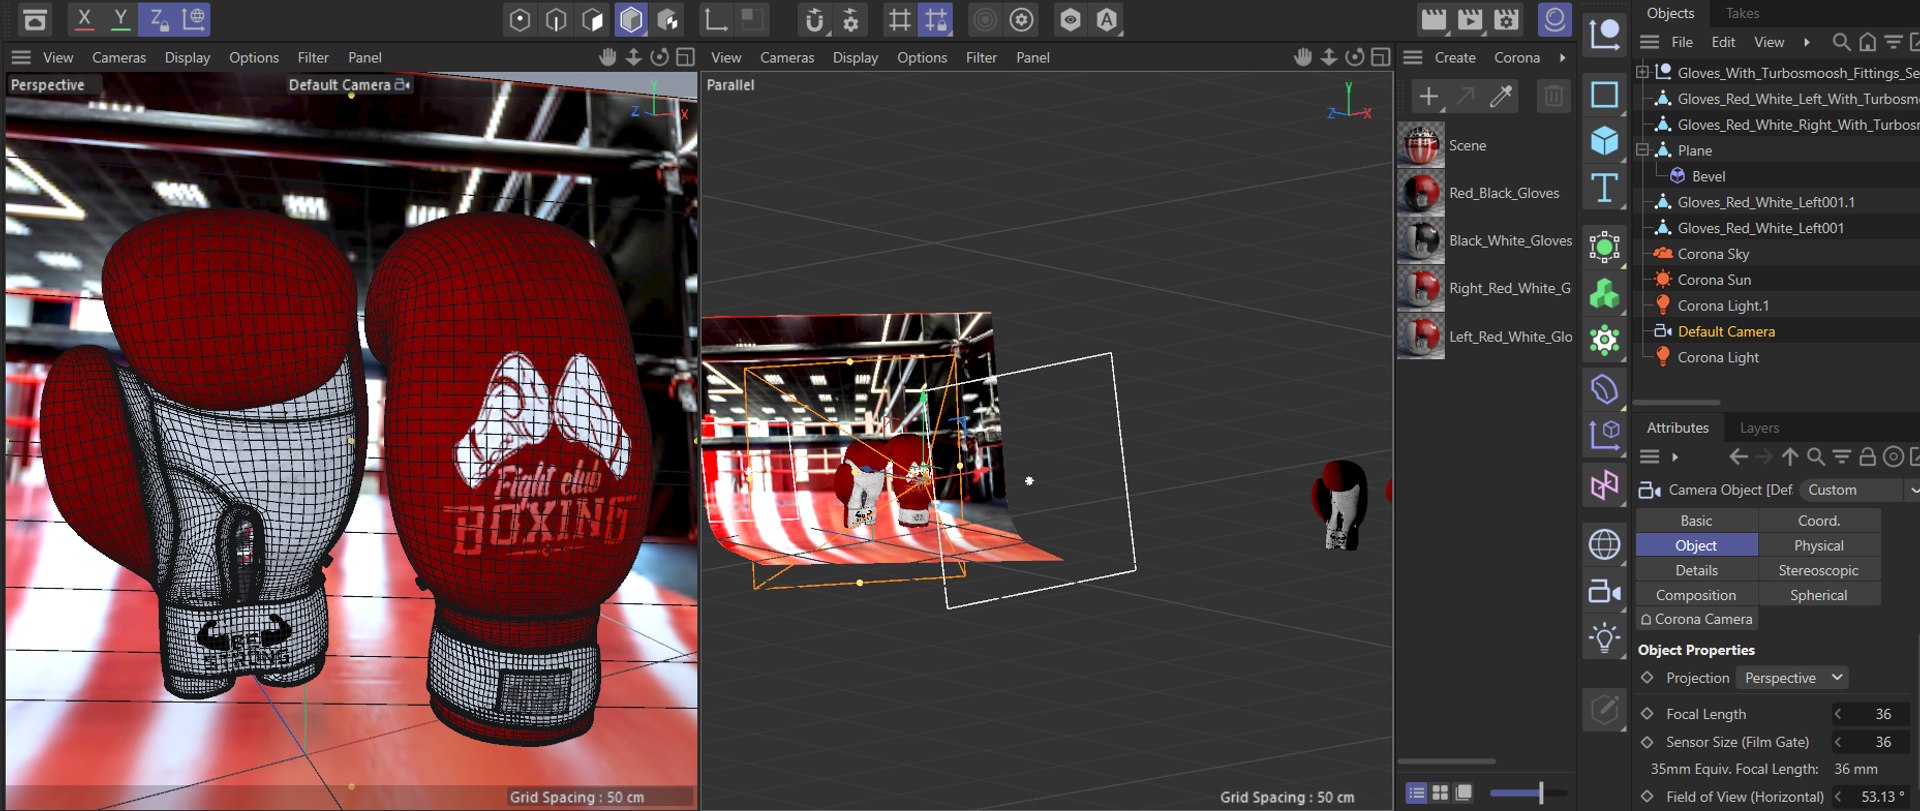The image size is (1920, 811).
Task: Expand Gloves_With_Turbosmoosh_Fittings tree node
Action: 1642,72
